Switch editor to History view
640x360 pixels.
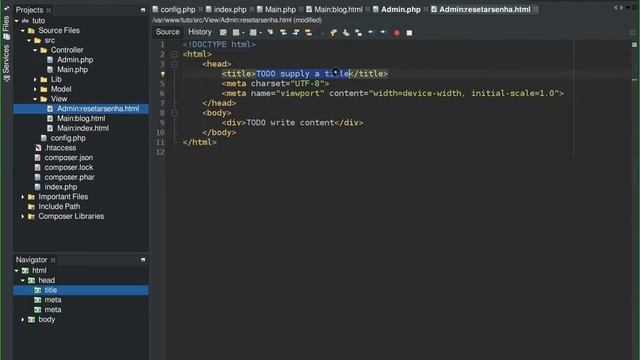pos(200,32)
